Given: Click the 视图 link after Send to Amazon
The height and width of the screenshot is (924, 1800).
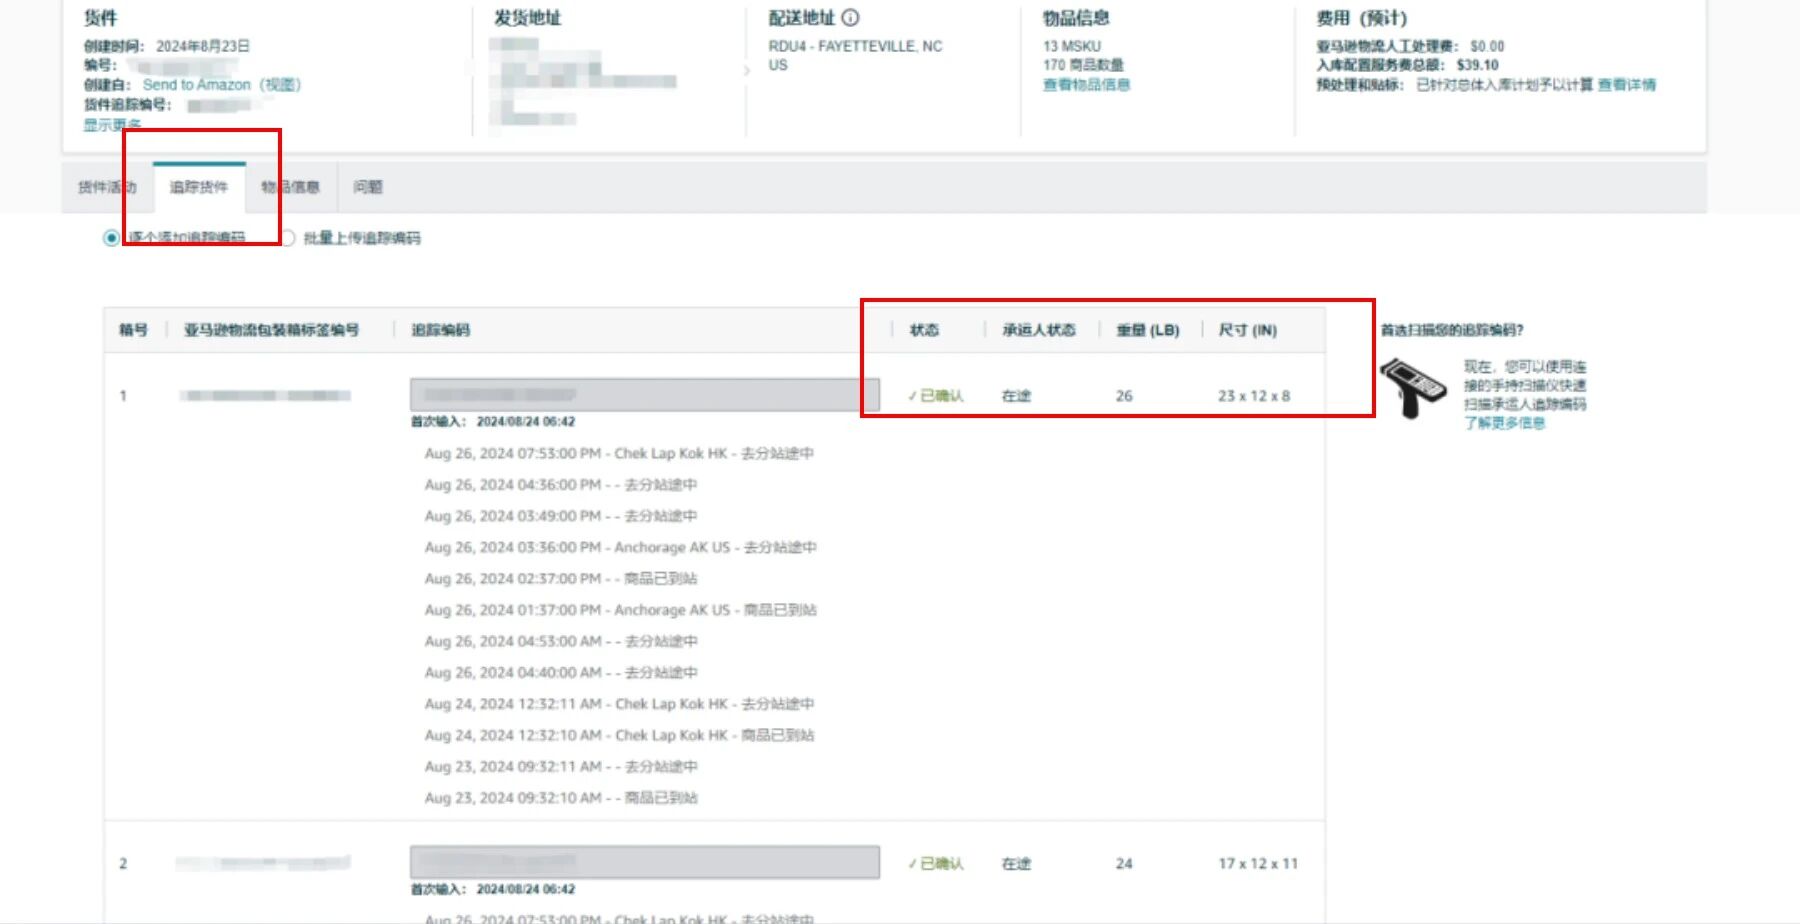Looking at the screenshot, I should coord(280,85).
